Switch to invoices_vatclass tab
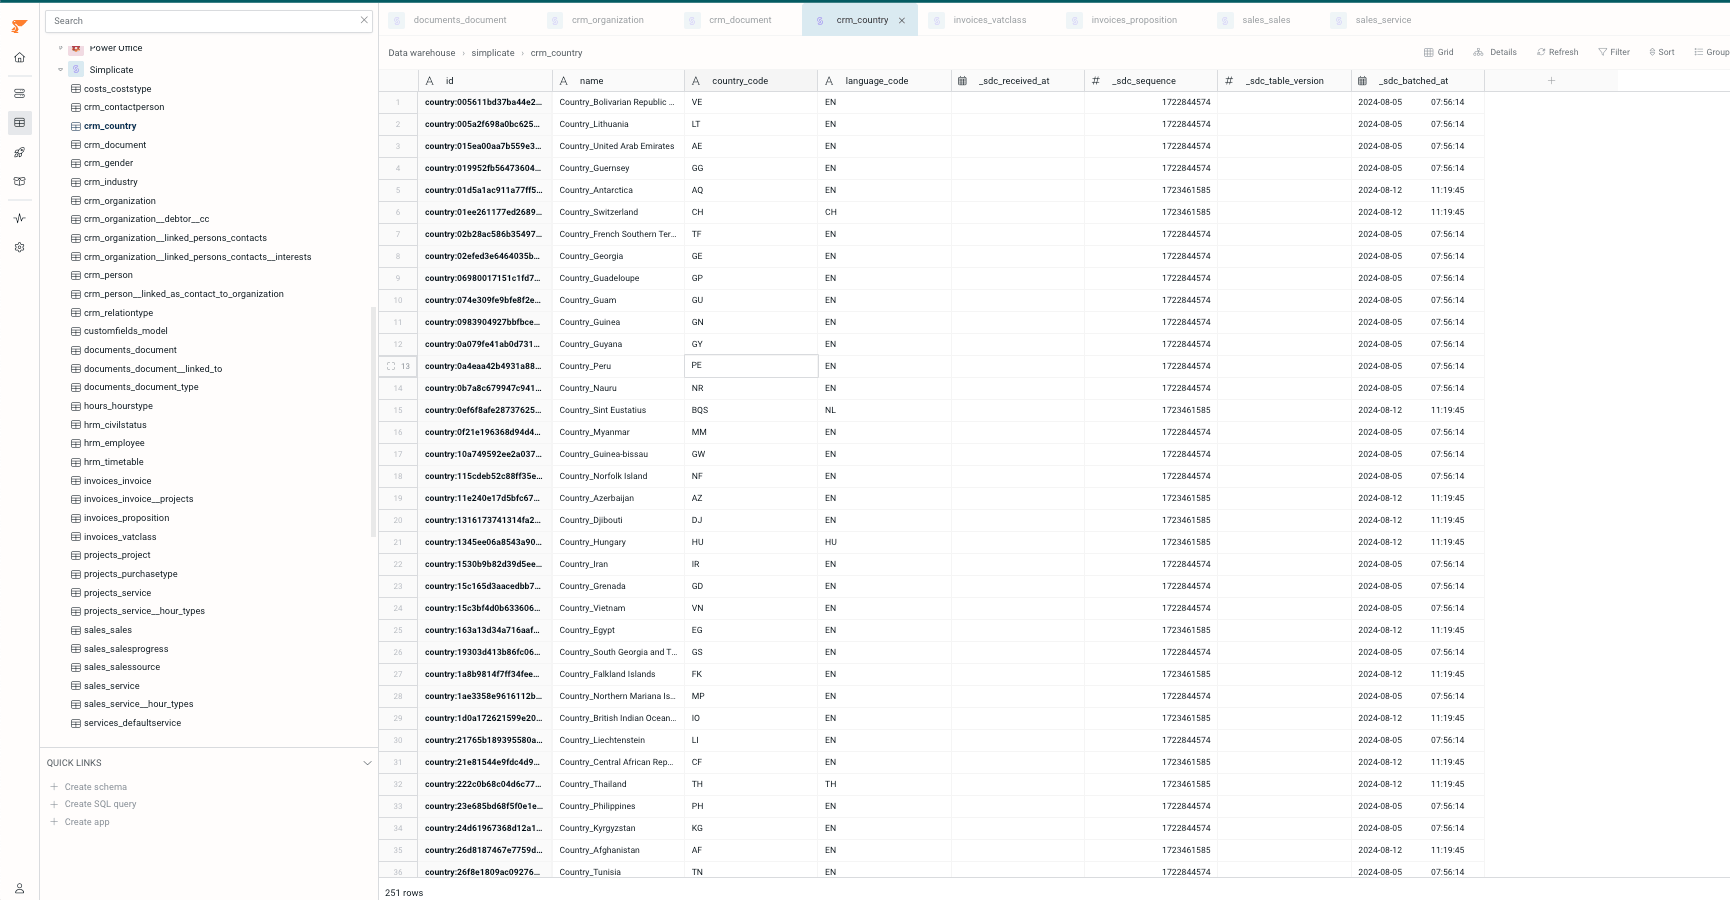 pyautogui.click(x=978, y=20)
